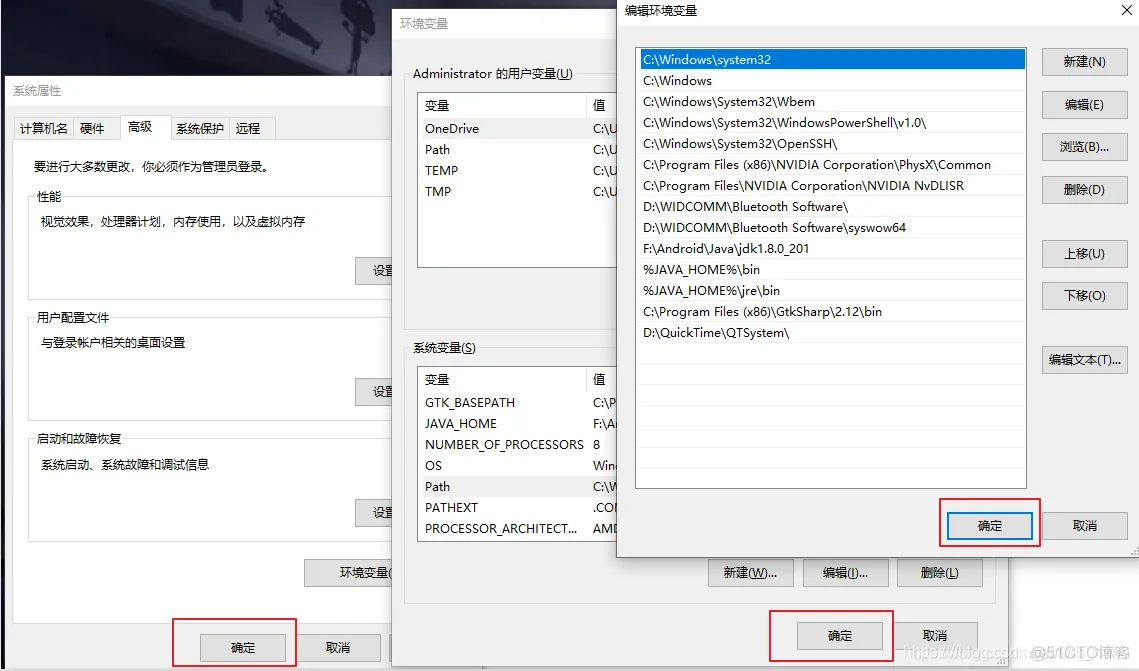Screen dimensions: 1139x671
Task: Select PROCESSOR_ARCHITECT... system variable
Action: (517, 529)
